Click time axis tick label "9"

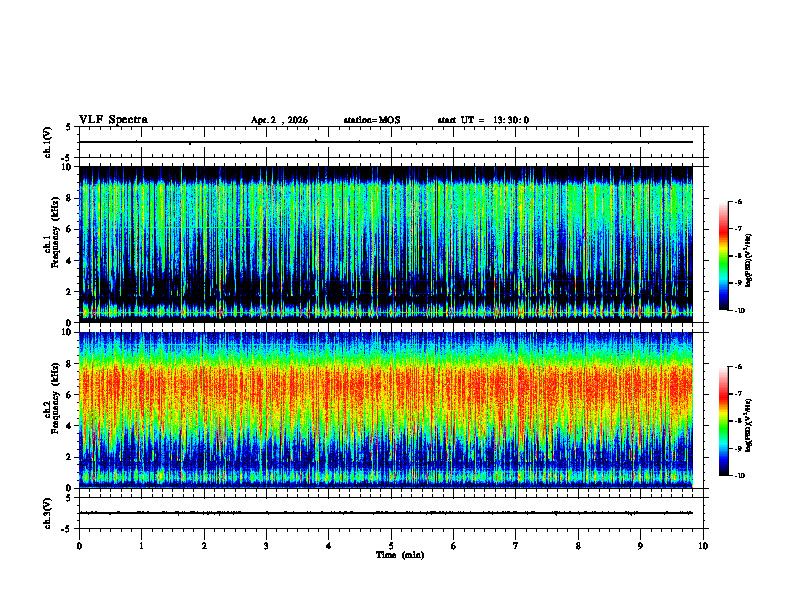[x=640, y=546]
